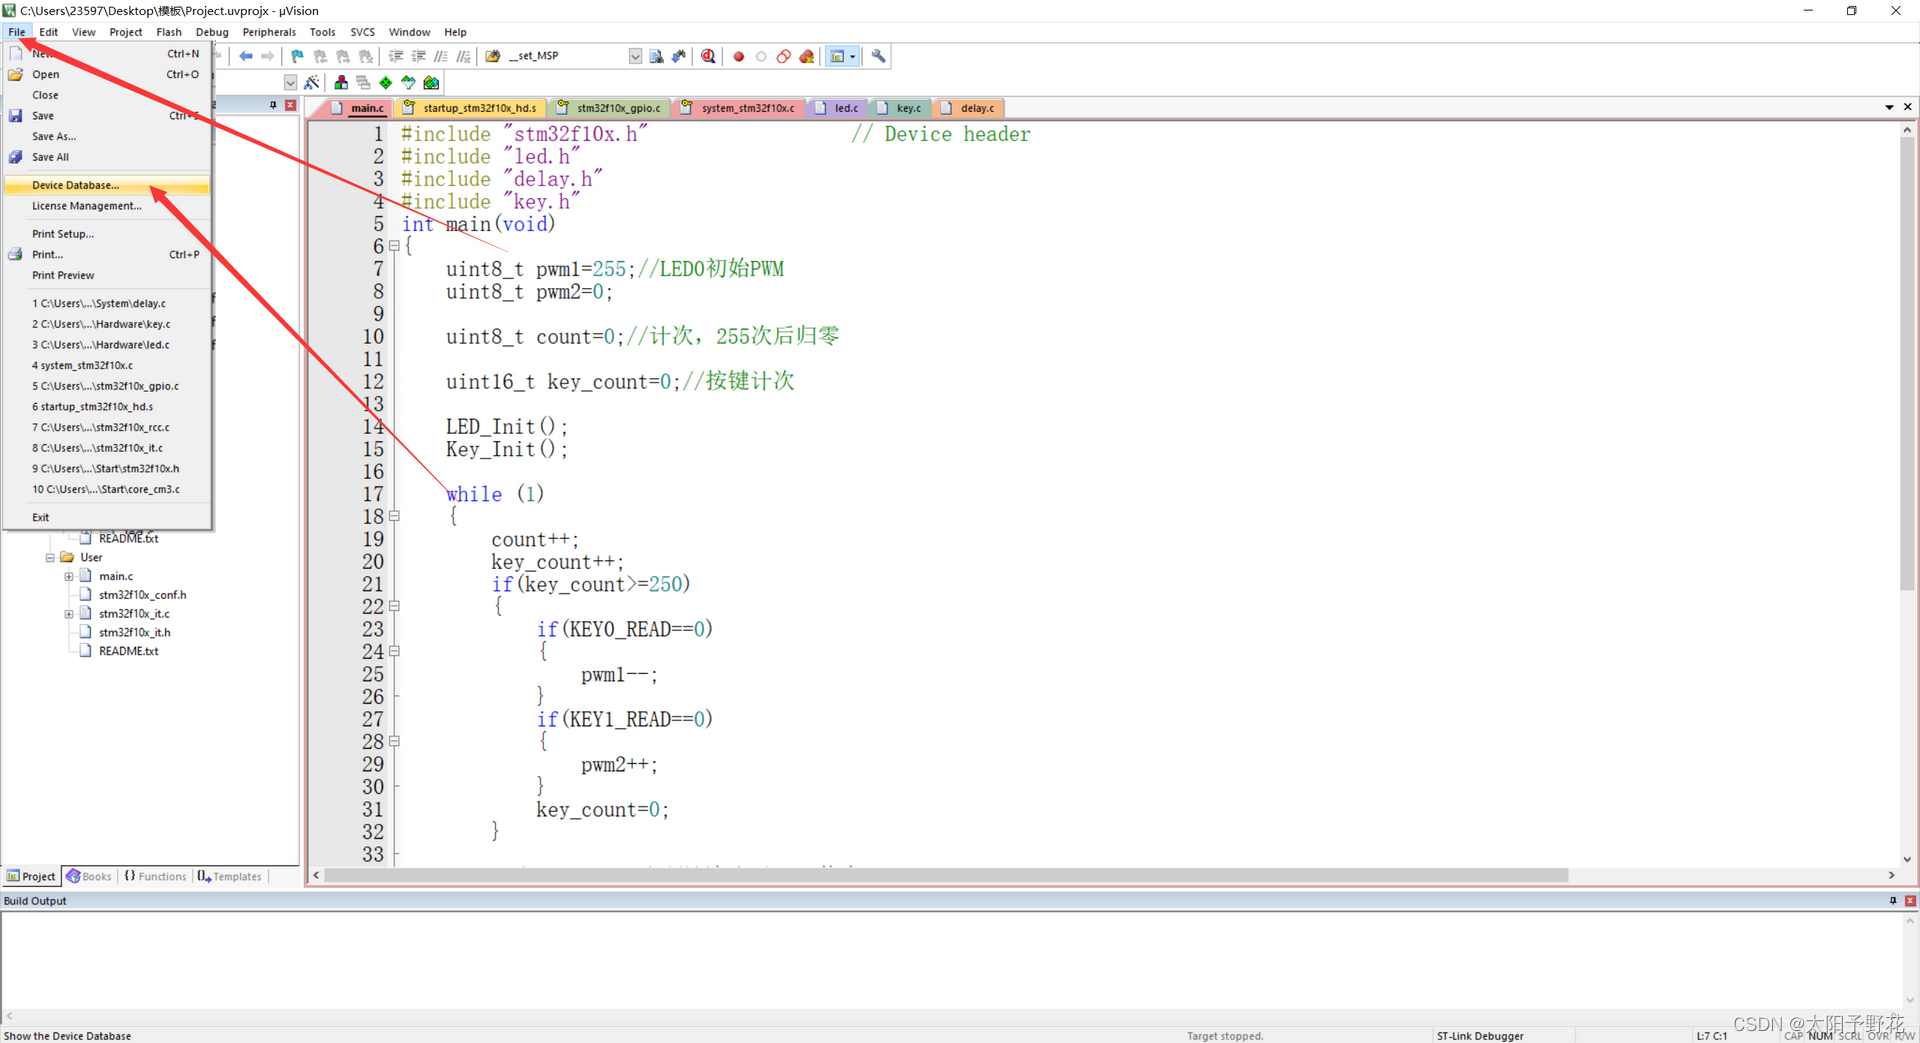The width and height of the screenshot is (1920, 1043).
Task: Toggle a bookmark with the blue flag icon
Action: (x=297, y=56)
